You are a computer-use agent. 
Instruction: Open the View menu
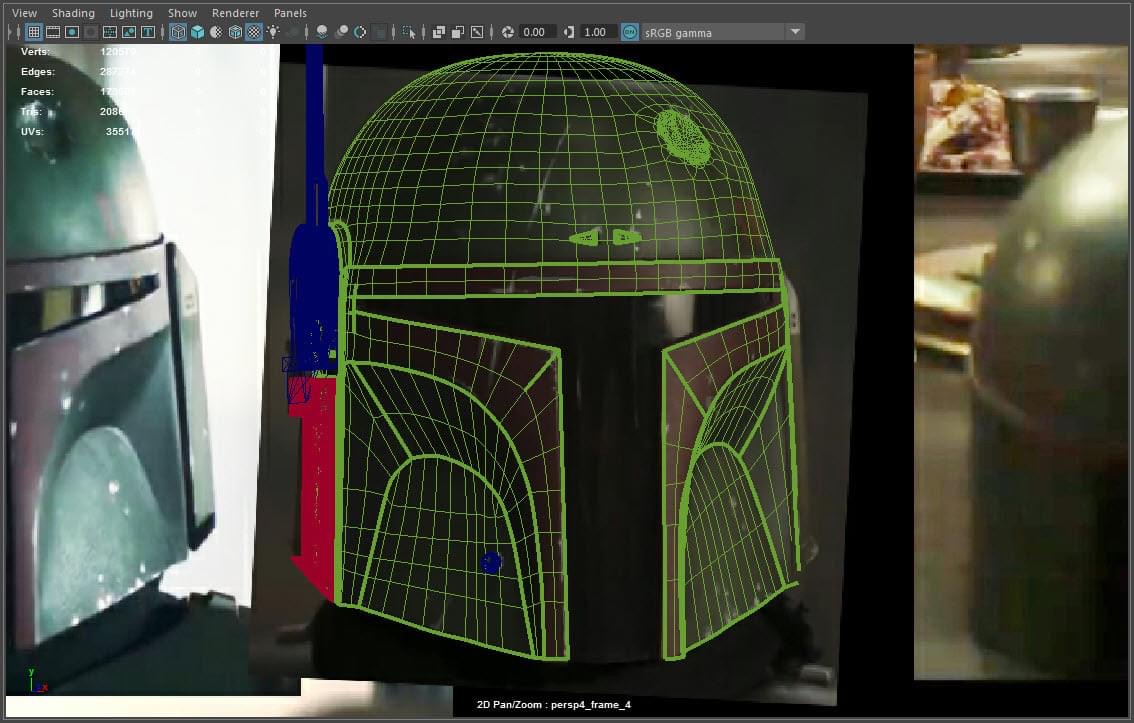coord(24,13)
